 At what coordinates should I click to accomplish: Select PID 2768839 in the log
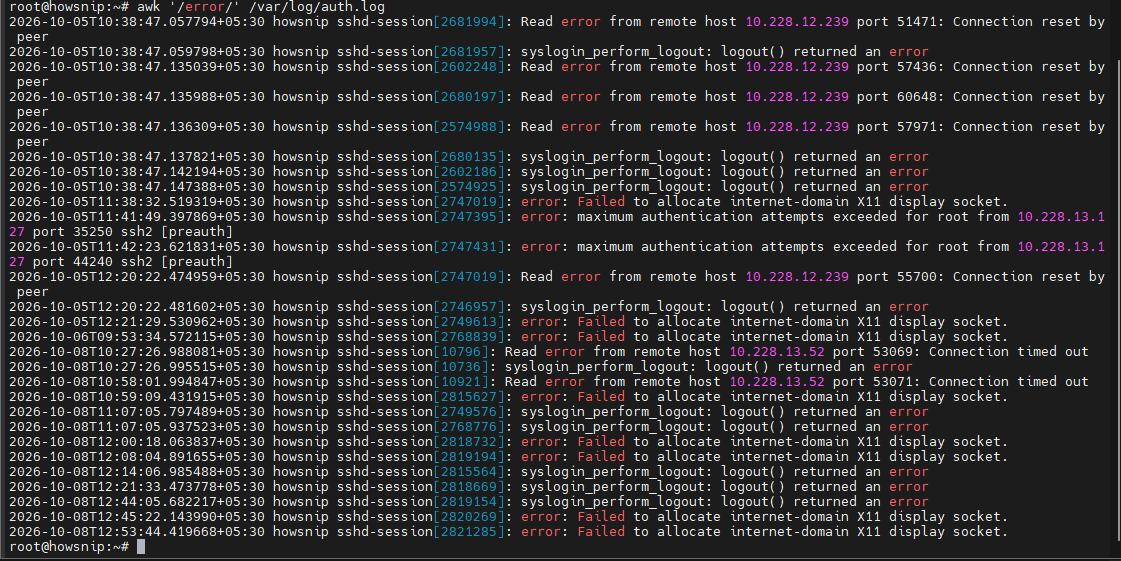(469, 337)
